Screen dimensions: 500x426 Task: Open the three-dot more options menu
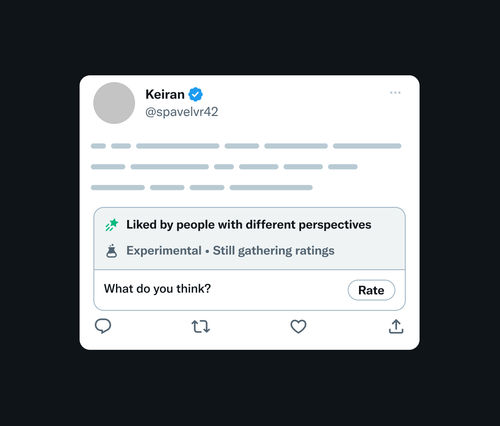coord(395,93)
